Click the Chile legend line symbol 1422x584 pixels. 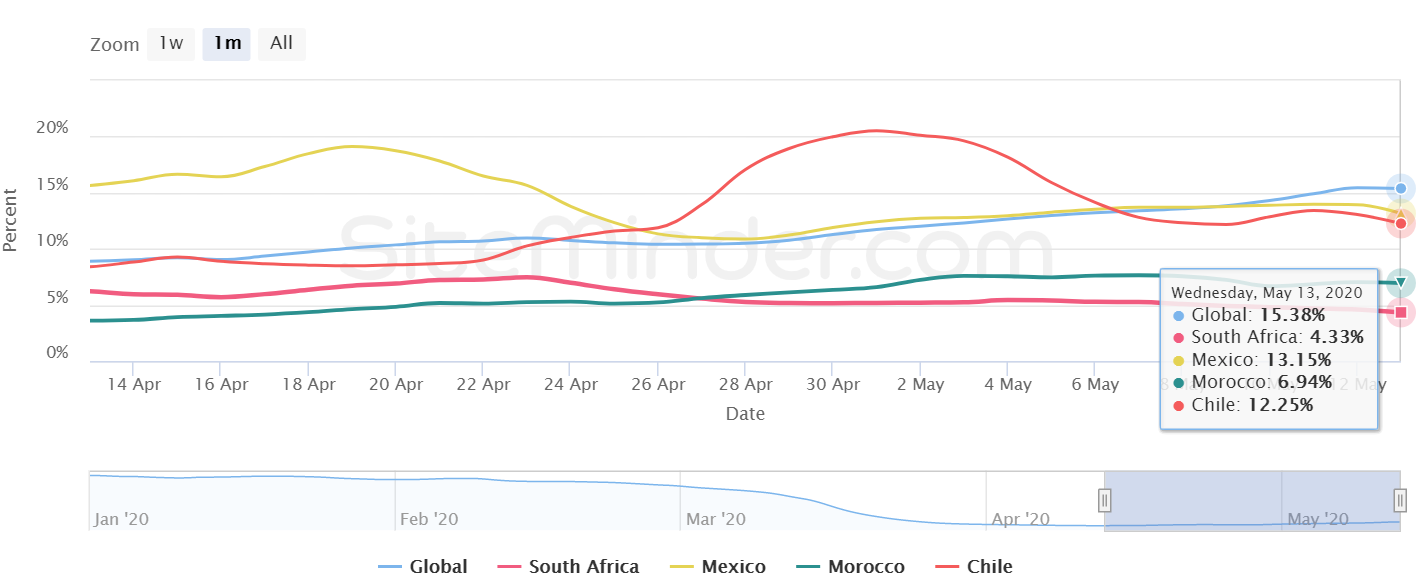click(x=946, y=567)
